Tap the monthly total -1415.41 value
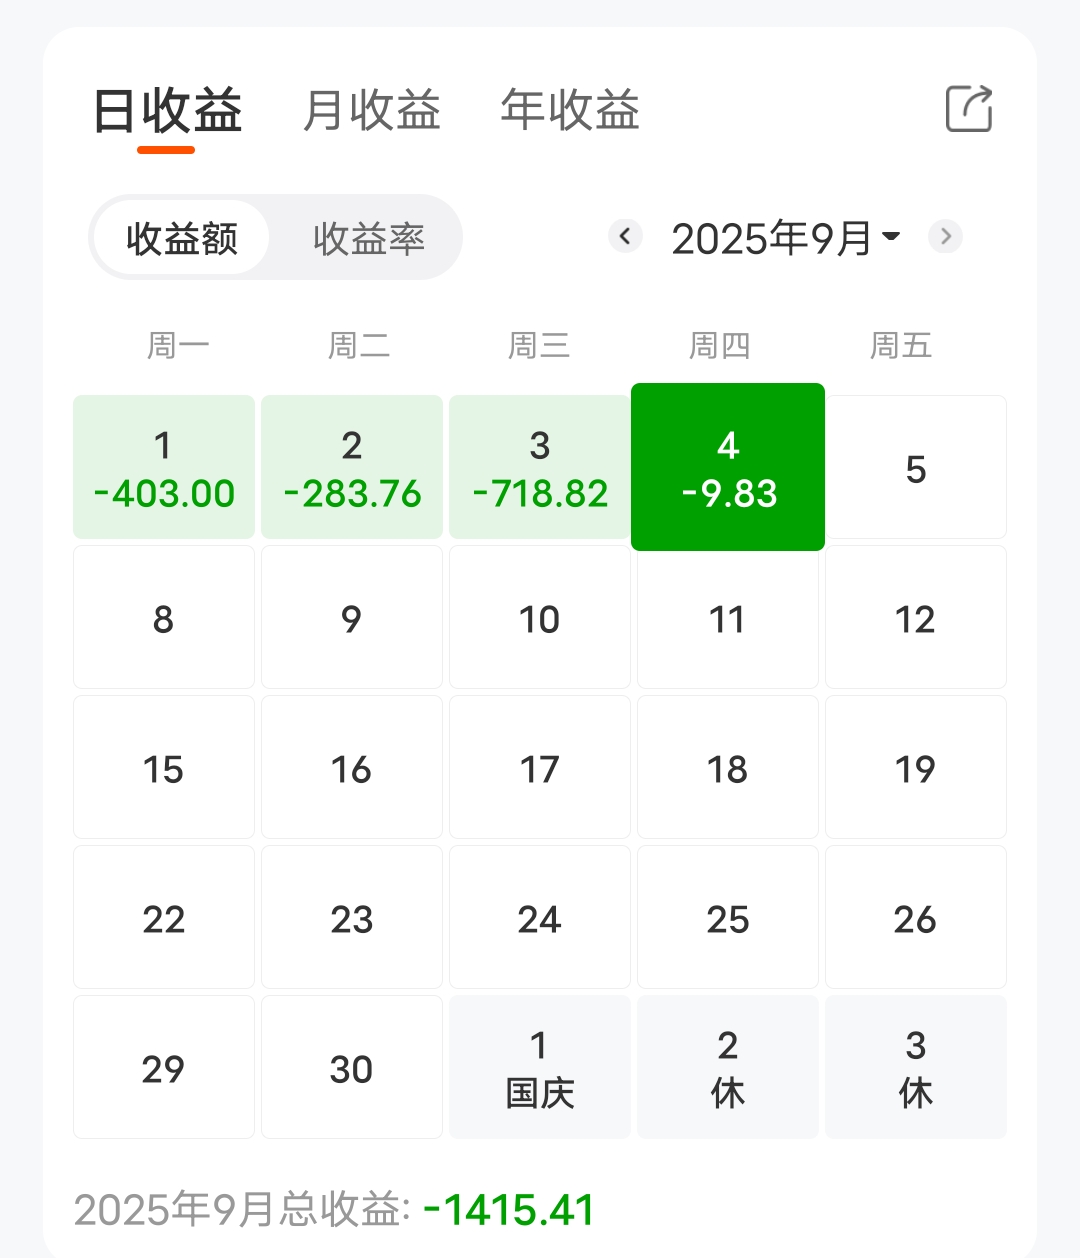Viewport: 1080px width, 1258px height. (508, 1210)
